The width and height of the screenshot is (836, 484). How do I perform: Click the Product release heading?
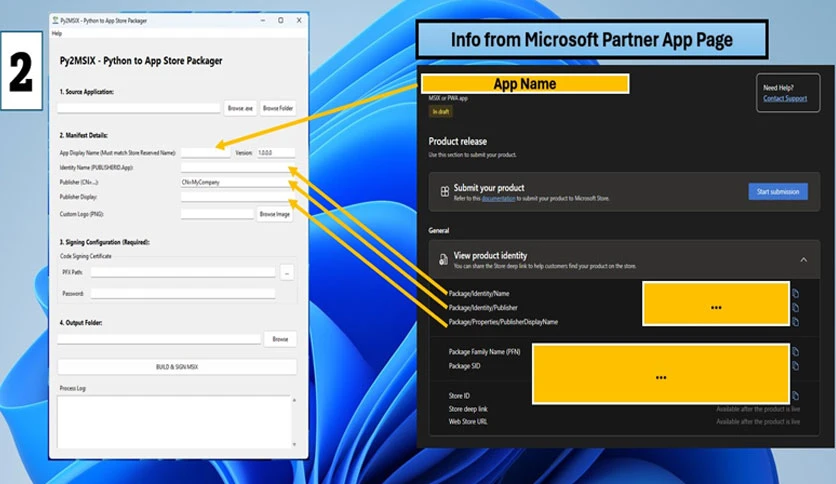[x=457, y=142]
